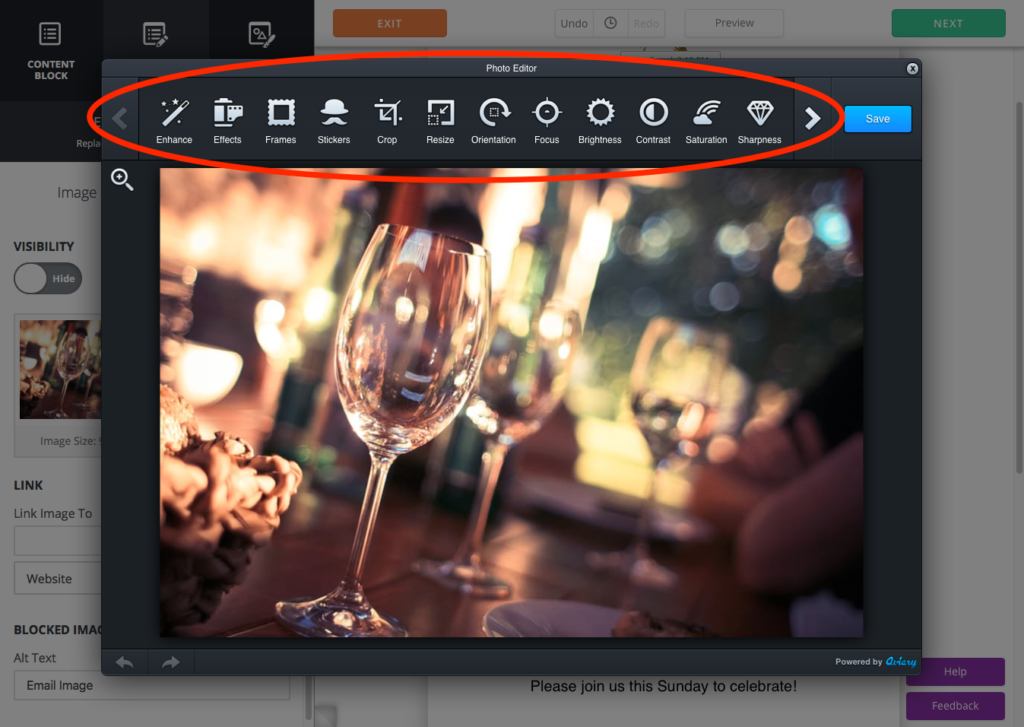Toggle the Visibility Hide switch
This screenshot has width=1024, height=727.
click(47, 279)
